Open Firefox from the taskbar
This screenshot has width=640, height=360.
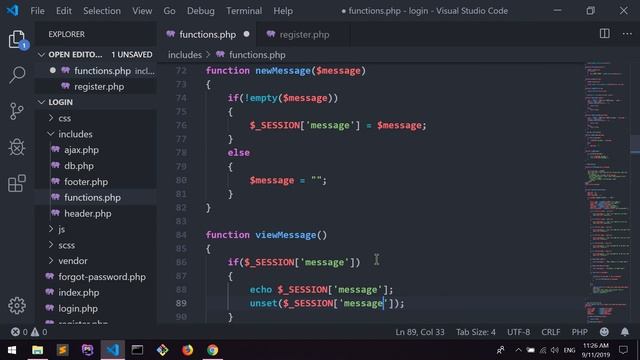coord(187,350)
